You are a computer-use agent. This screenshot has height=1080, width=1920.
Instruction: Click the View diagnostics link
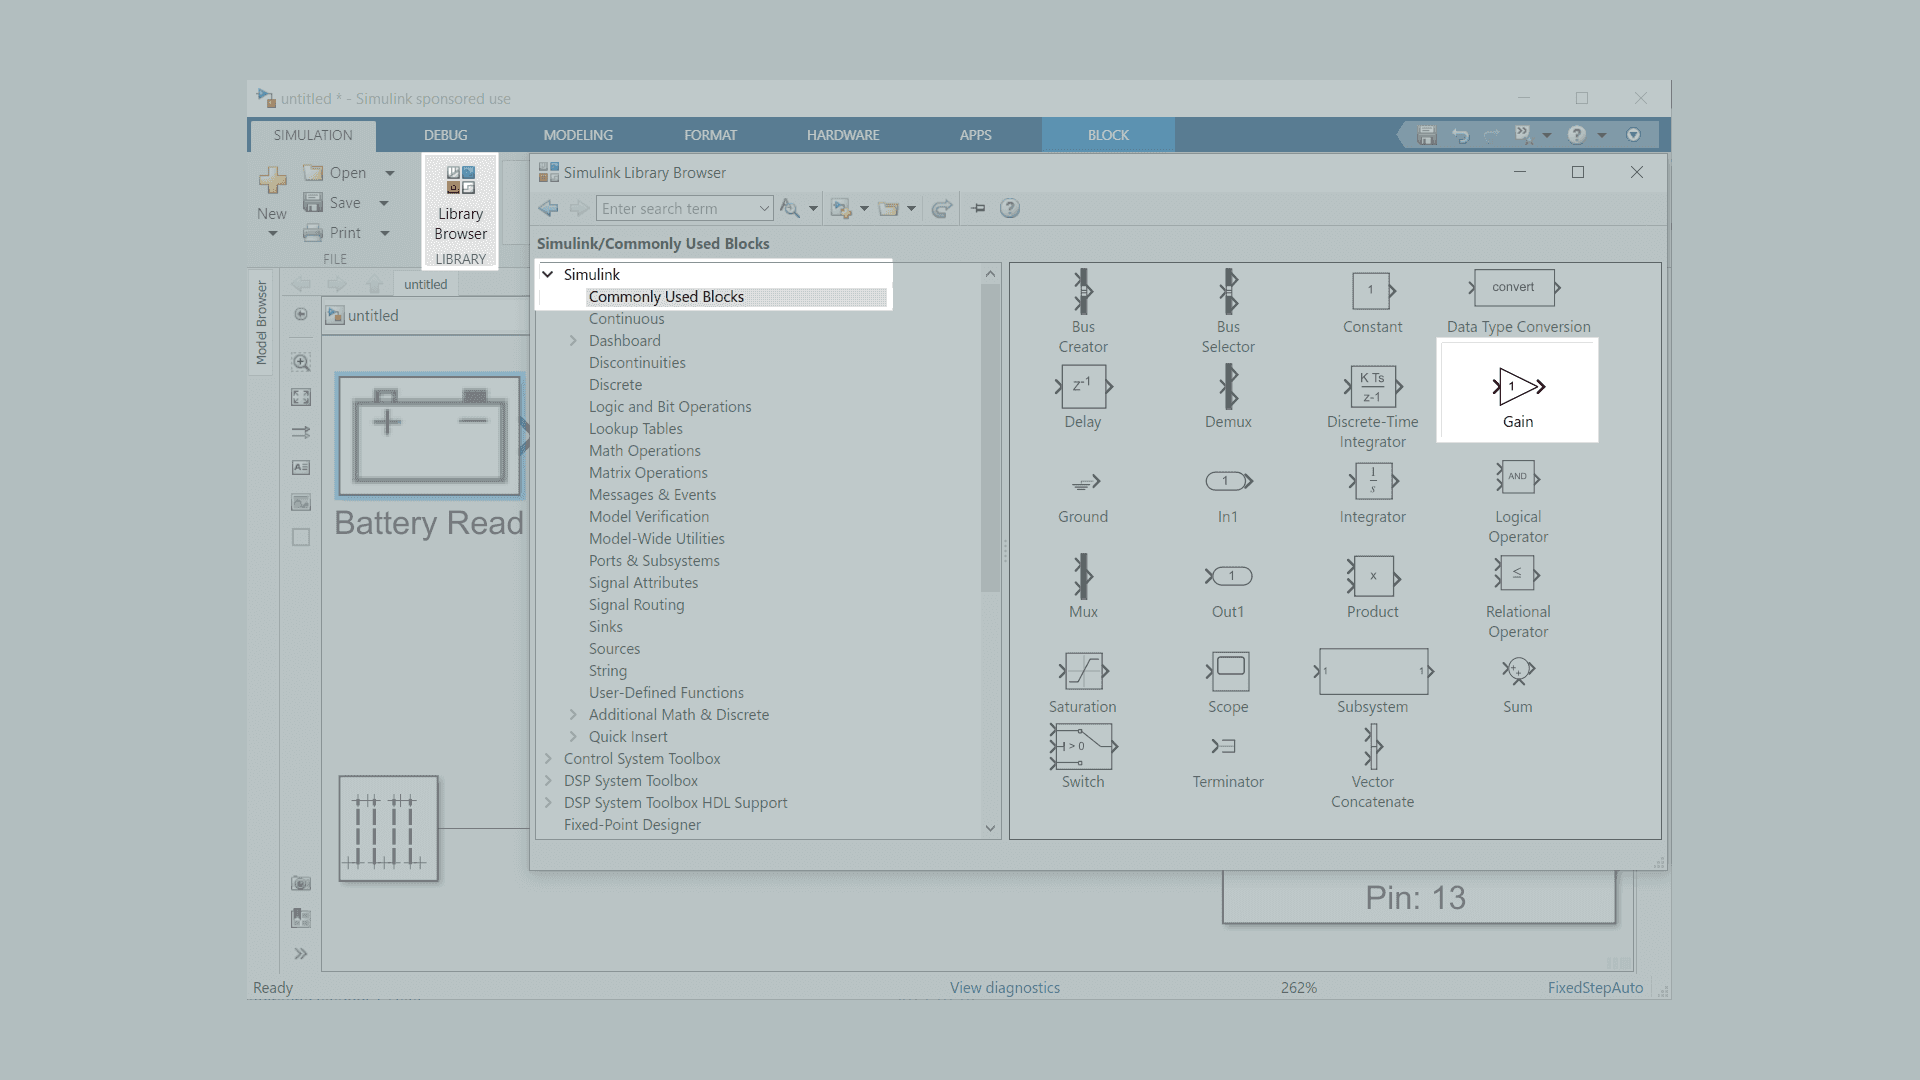point(1004,988)
